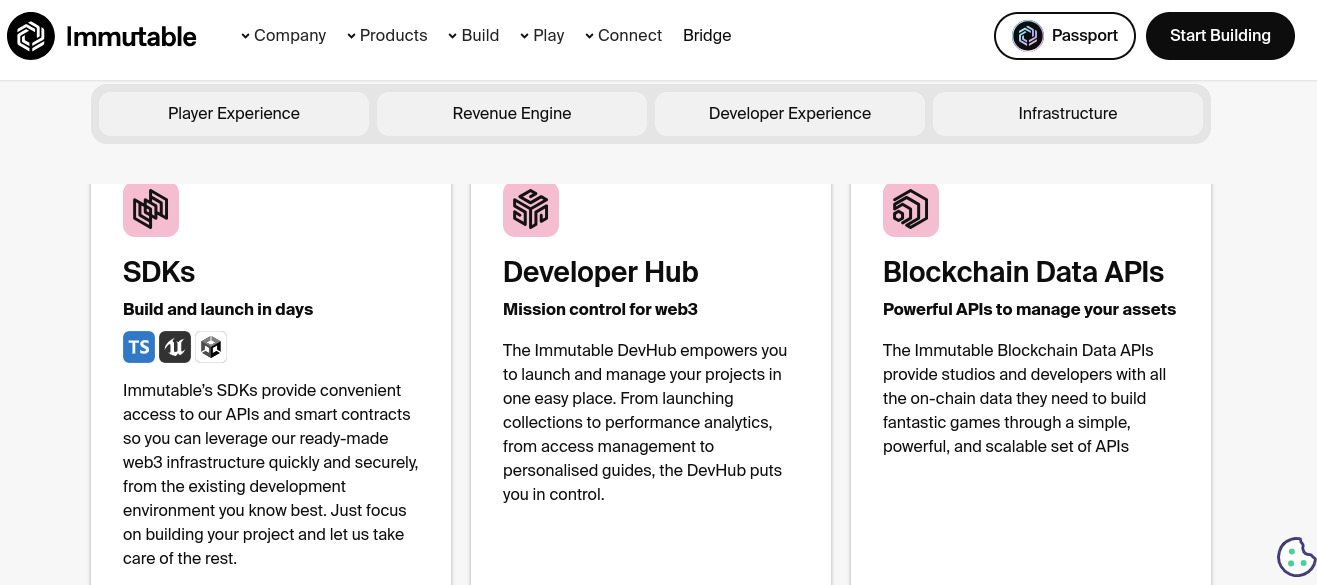This screenshot has height=585, width=1317.
Task: Select the Unity SDK badge
Action: (211, 347)
